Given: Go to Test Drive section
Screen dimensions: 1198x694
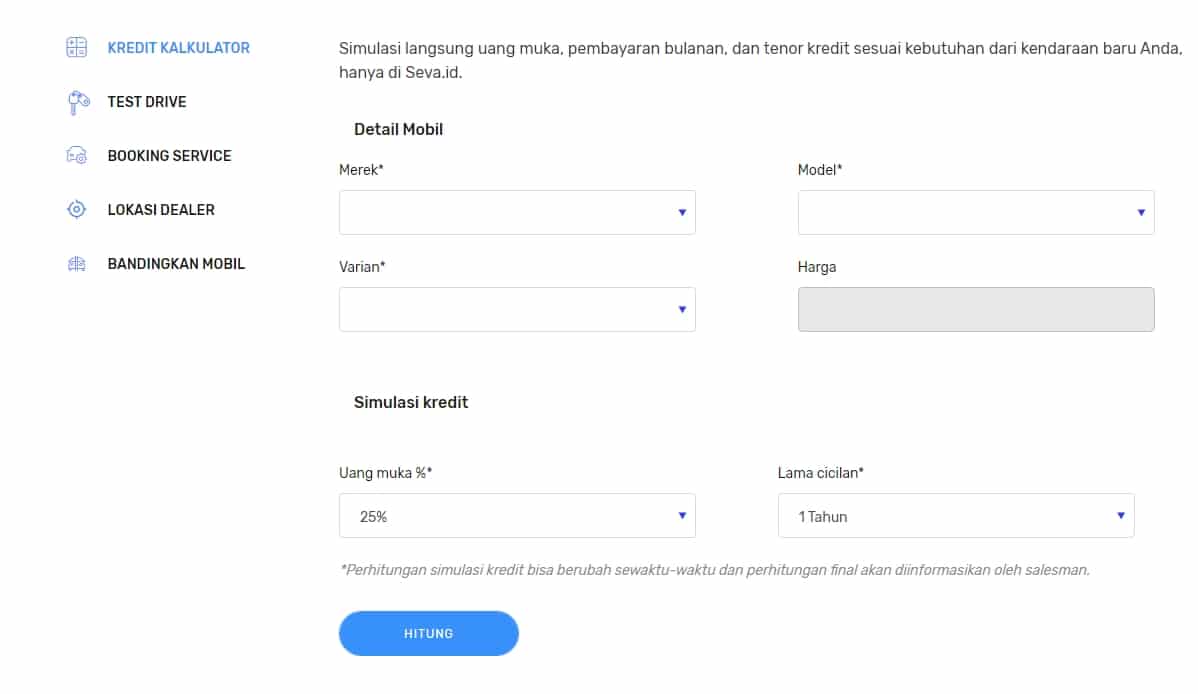Looking at the screenshot, I should pyautogui.click(x=147, y=102).
